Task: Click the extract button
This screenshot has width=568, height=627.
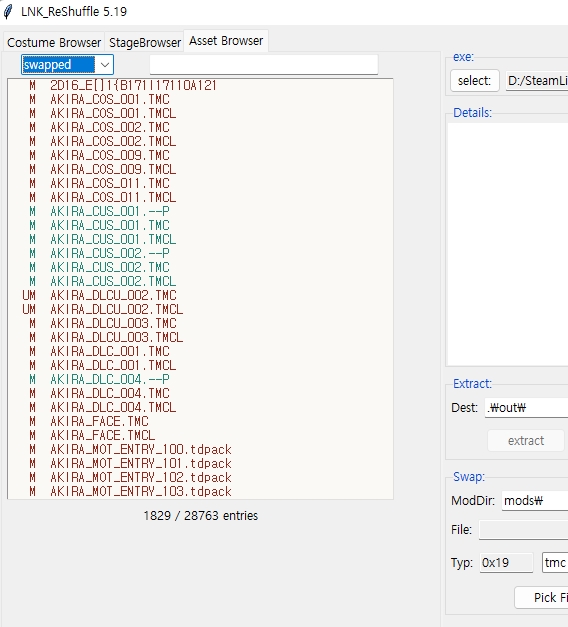Action: pos(526,441)
